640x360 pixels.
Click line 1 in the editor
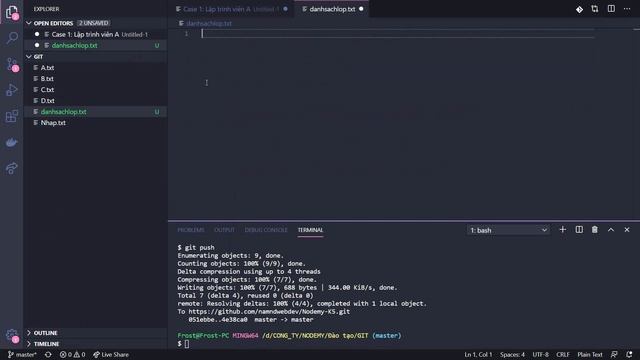pyautogui.click(x=398, y=34)
